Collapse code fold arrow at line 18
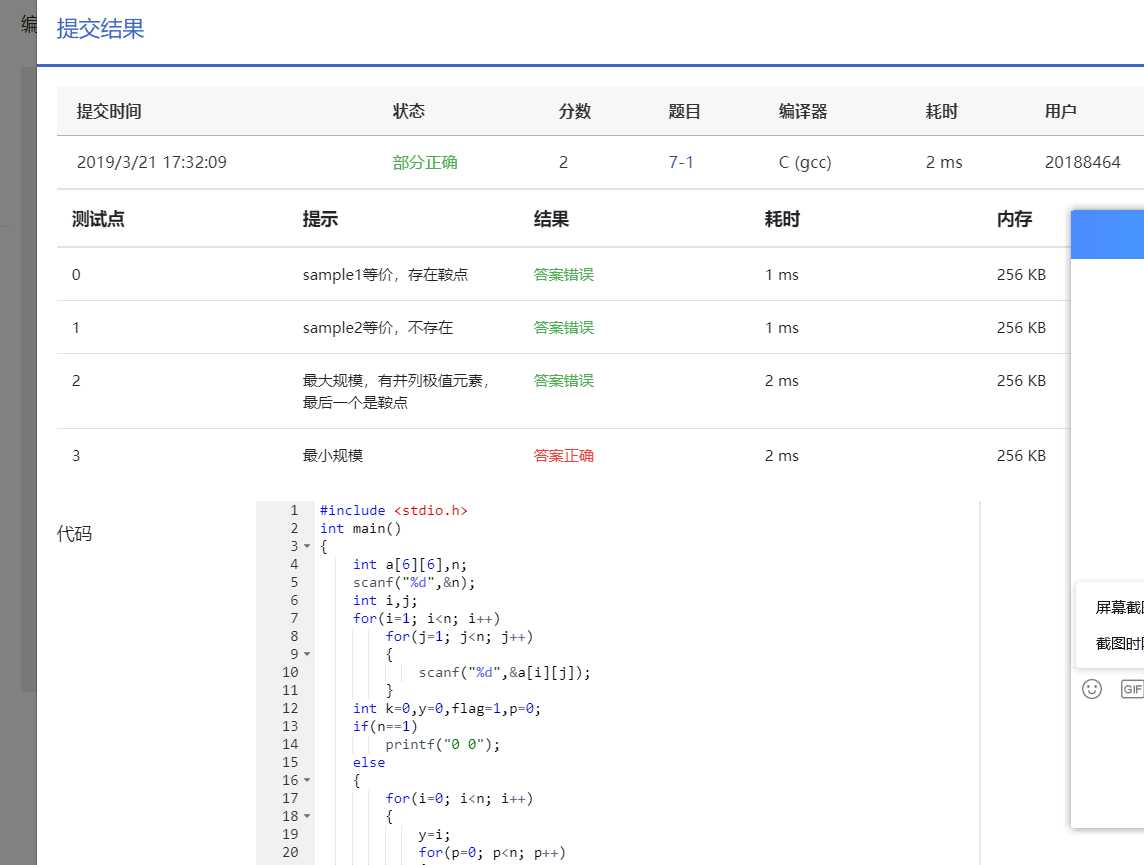This screenshot has height=865, width=1144. [x=307, y=816]
